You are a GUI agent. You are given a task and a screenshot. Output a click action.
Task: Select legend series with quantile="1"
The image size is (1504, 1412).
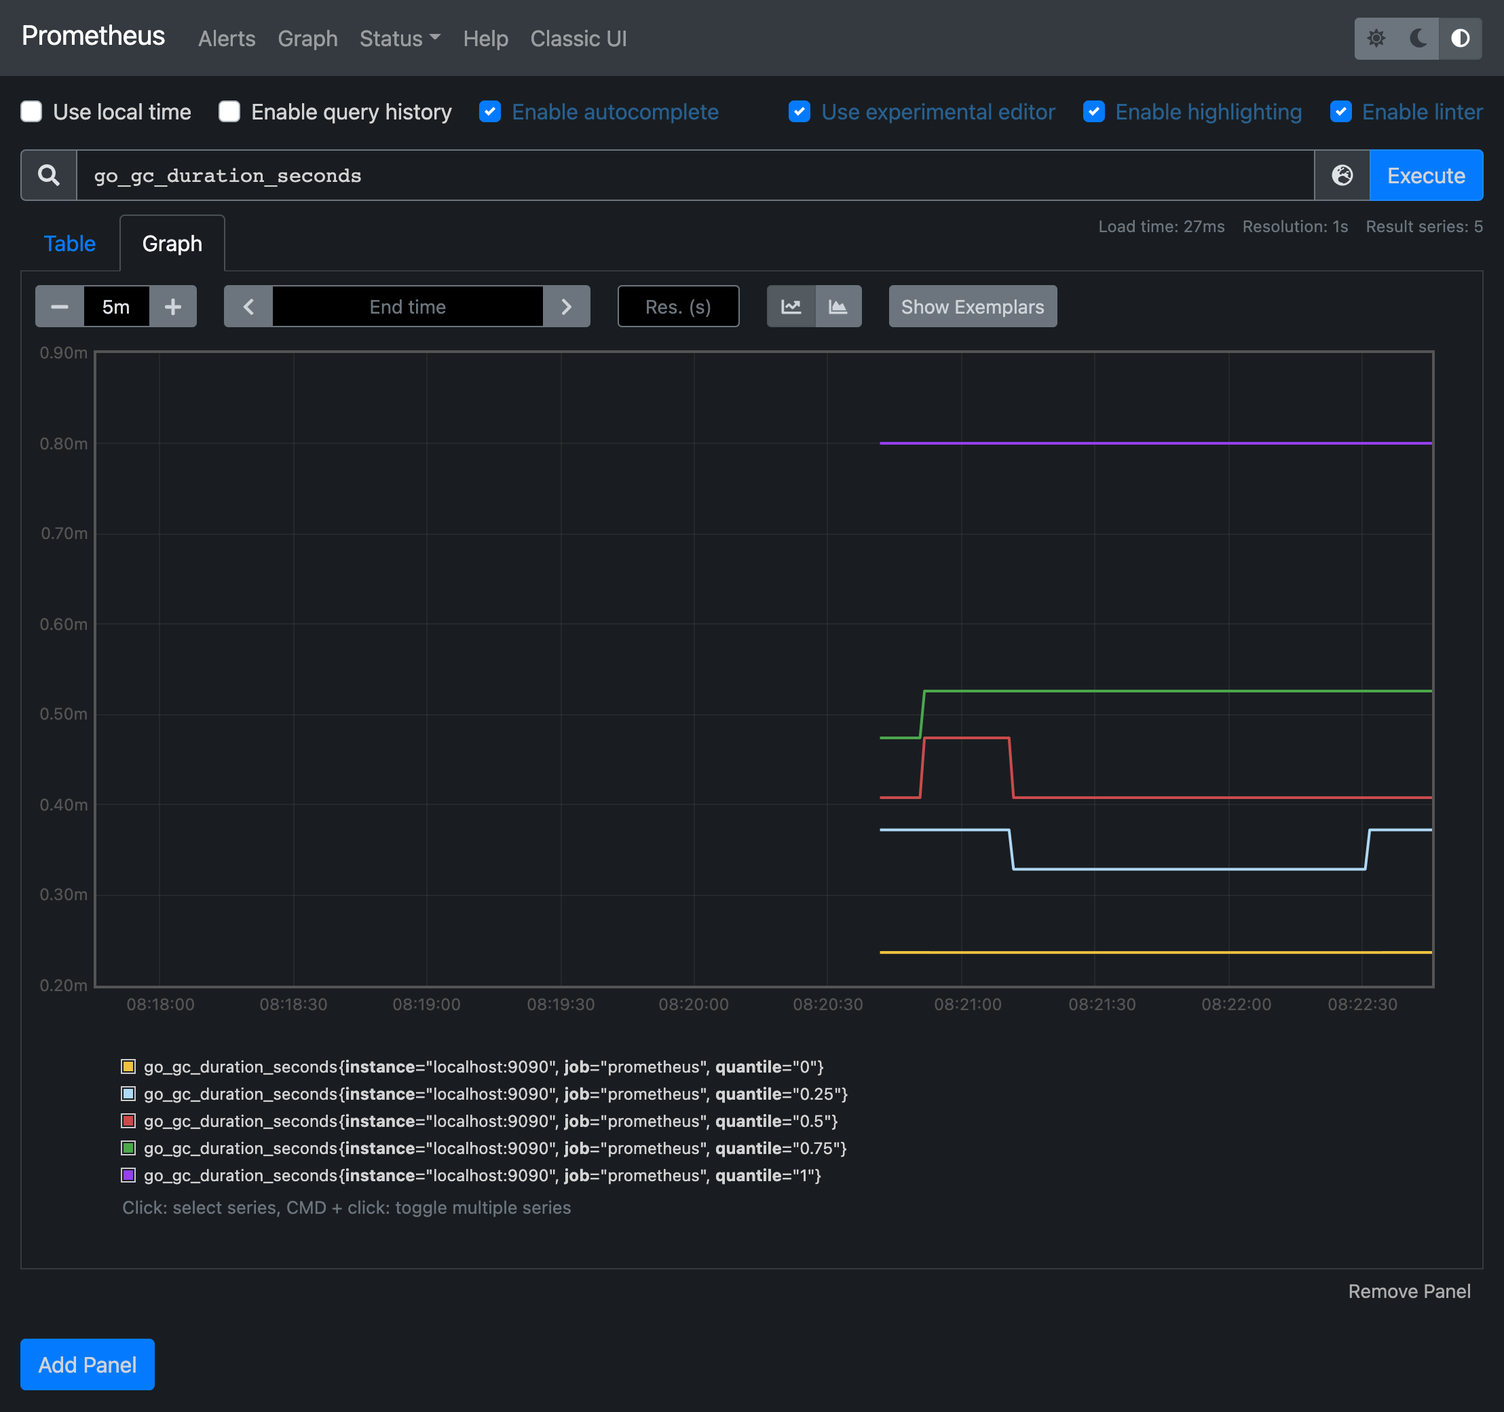click(x=483, y=1175)
